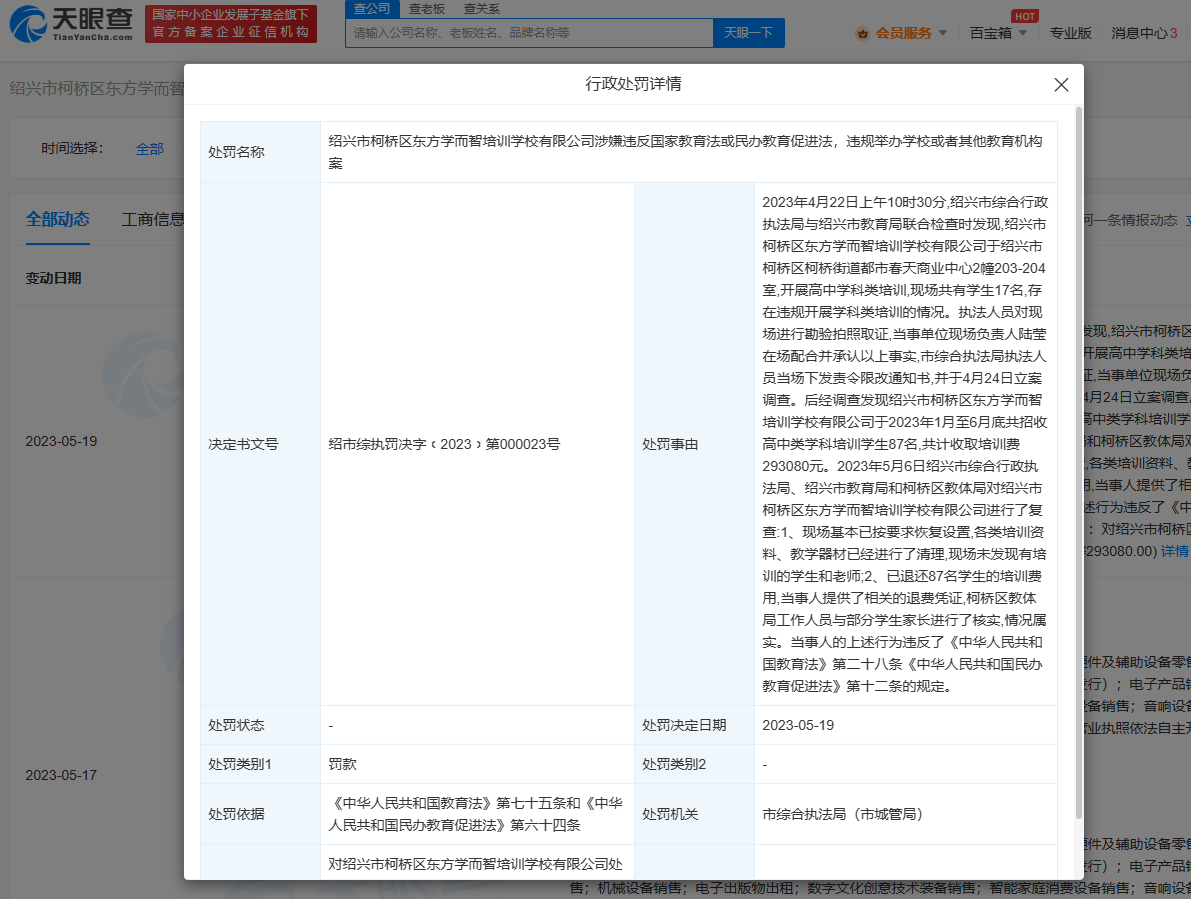The width and height of the screenshot is (1191, 899).
Task: Select the 查公司 search tab
Action: tap(372, 9)
